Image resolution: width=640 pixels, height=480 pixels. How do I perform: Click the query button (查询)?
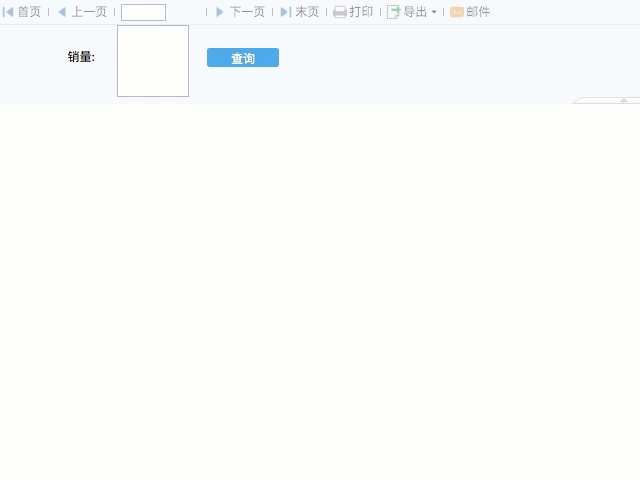click(x=243, y=58)
